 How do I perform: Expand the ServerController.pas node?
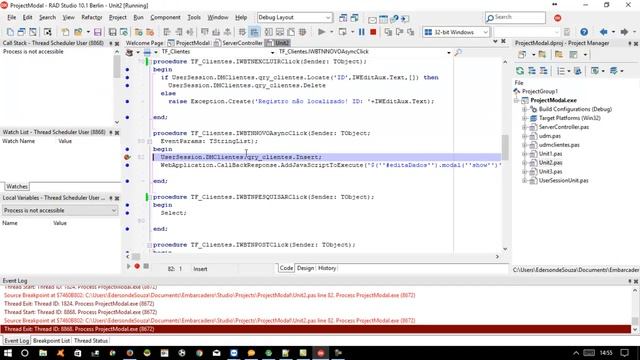coord(524,127)
